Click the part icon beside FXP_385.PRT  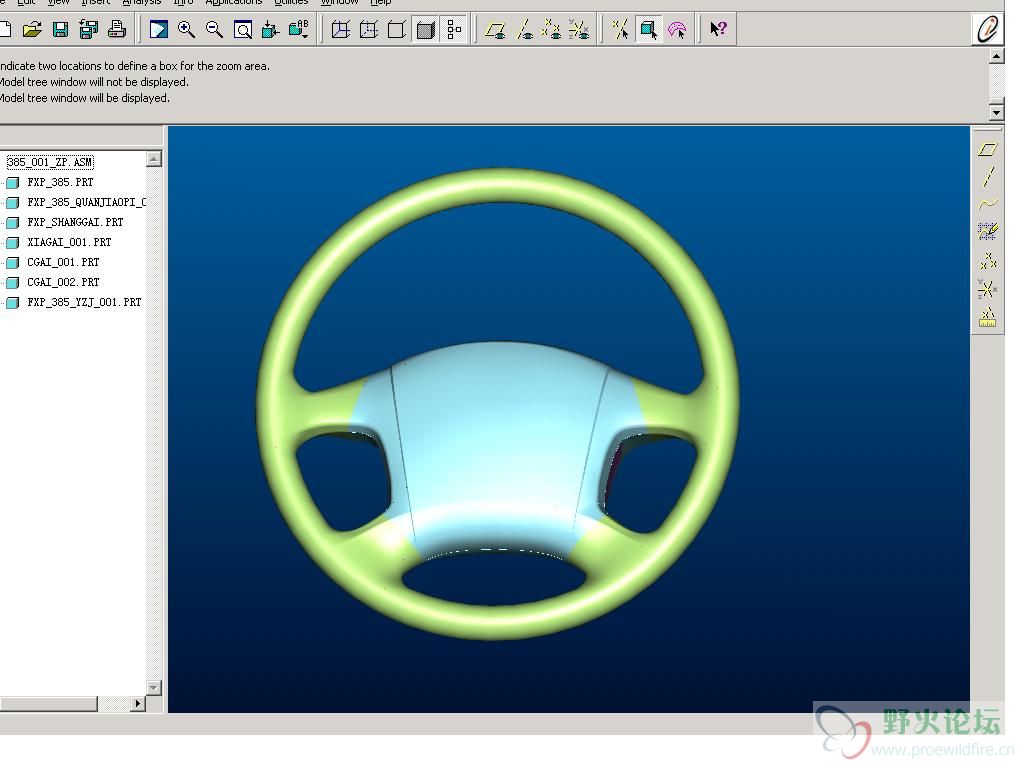tap(12, 183)
